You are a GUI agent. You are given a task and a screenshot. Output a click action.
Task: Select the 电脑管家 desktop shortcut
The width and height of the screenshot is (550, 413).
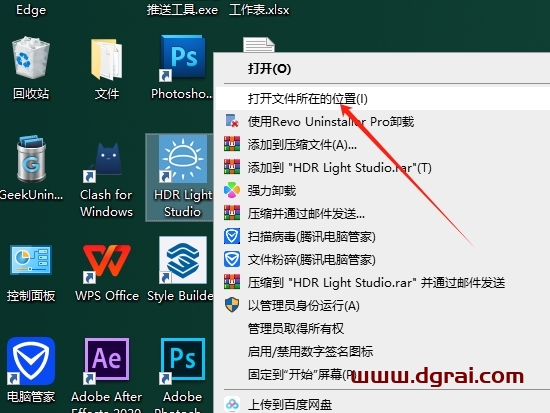31,361
